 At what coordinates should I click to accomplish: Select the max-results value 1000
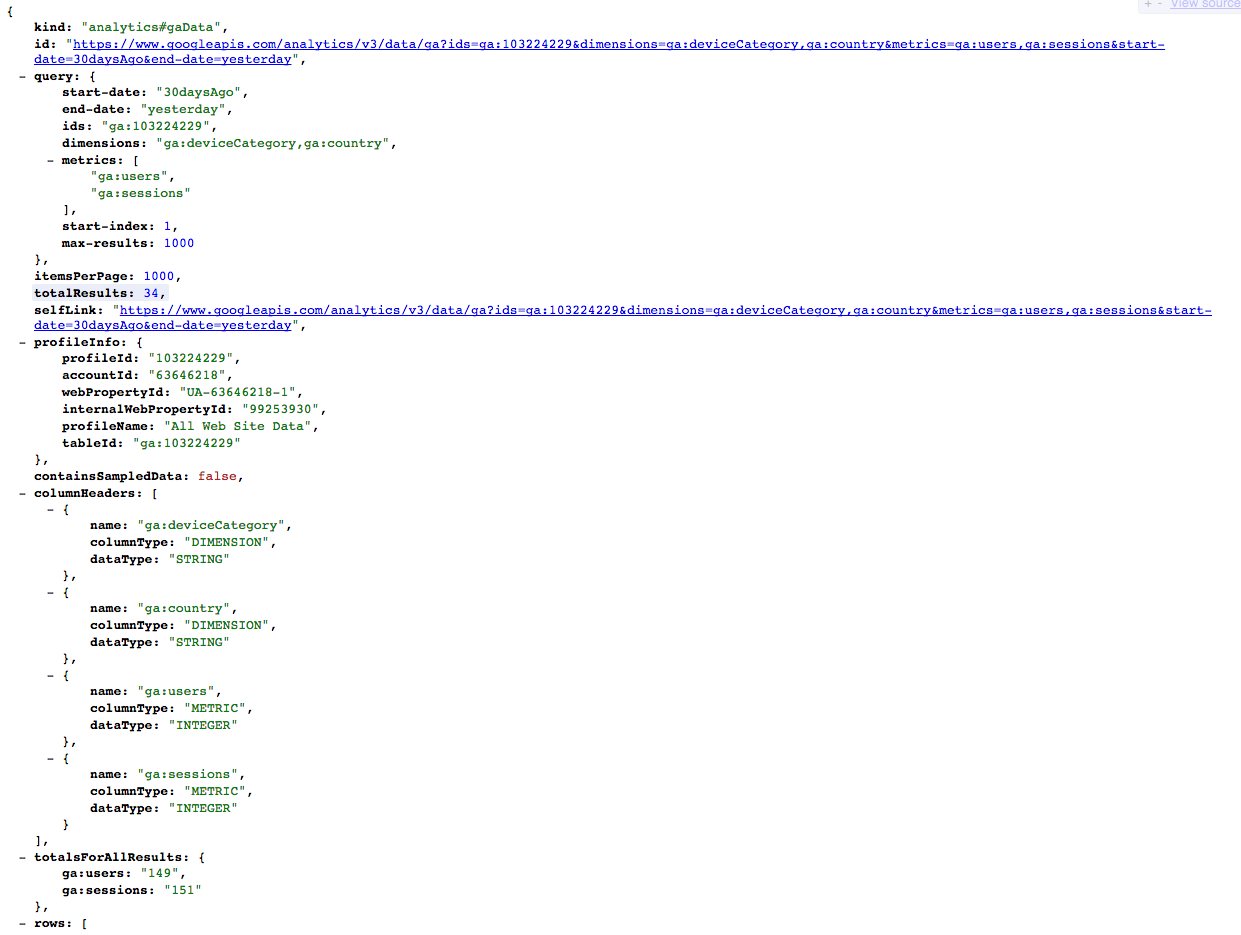(179, 243)
